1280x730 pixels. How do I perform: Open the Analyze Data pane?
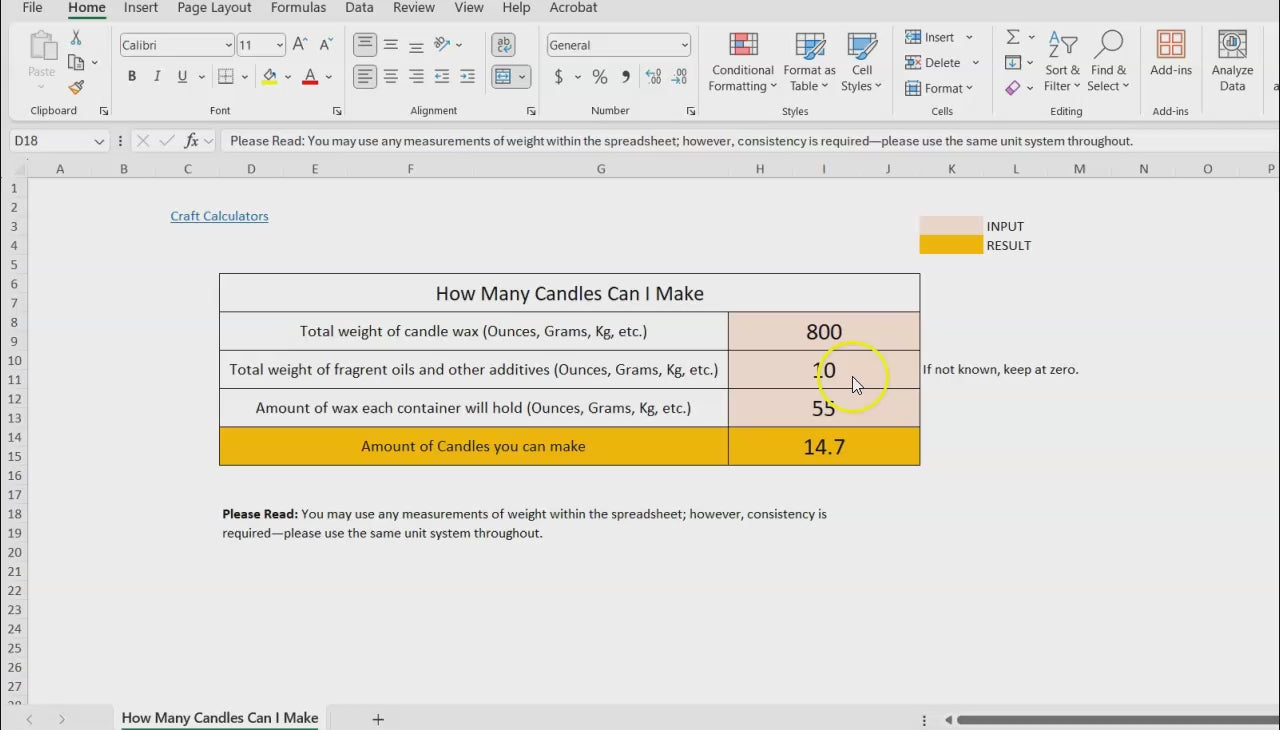point(1232,62)
